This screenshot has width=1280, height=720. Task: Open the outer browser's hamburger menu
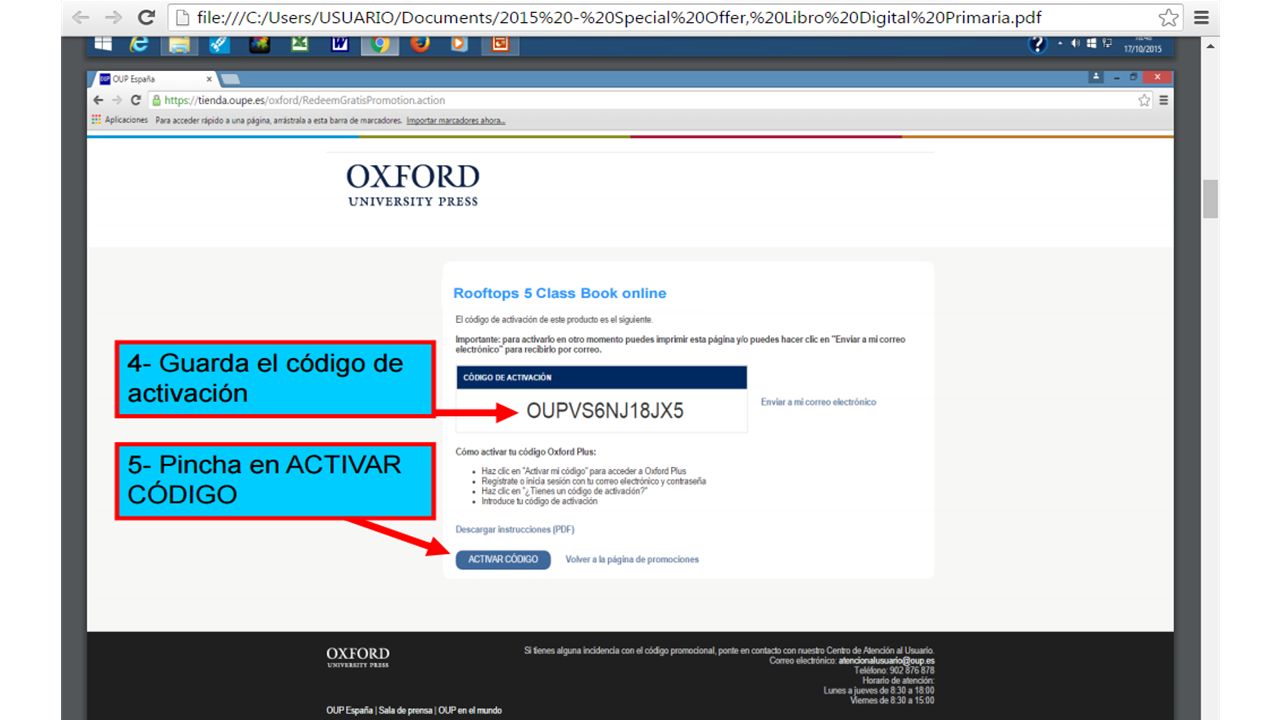pos(1201,18)
